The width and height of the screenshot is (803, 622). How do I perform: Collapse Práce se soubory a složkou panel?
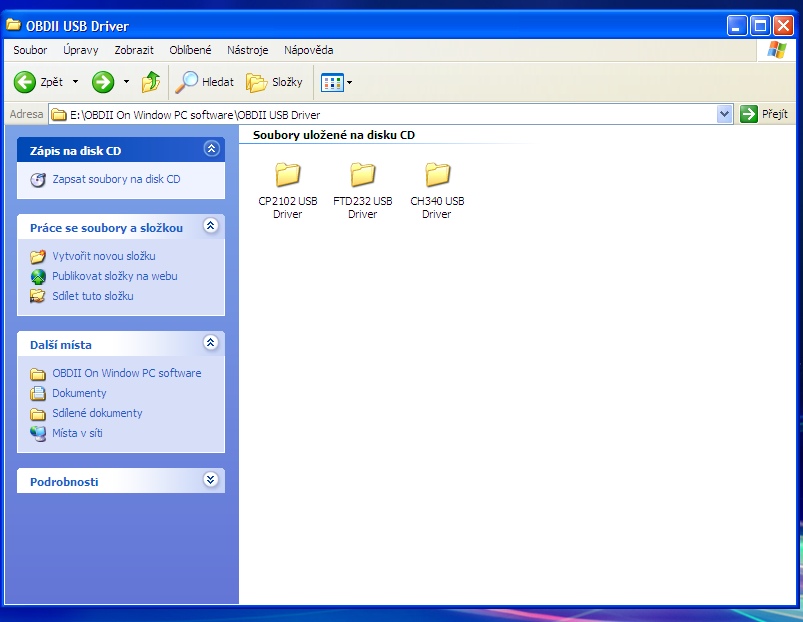coord(210,226)
